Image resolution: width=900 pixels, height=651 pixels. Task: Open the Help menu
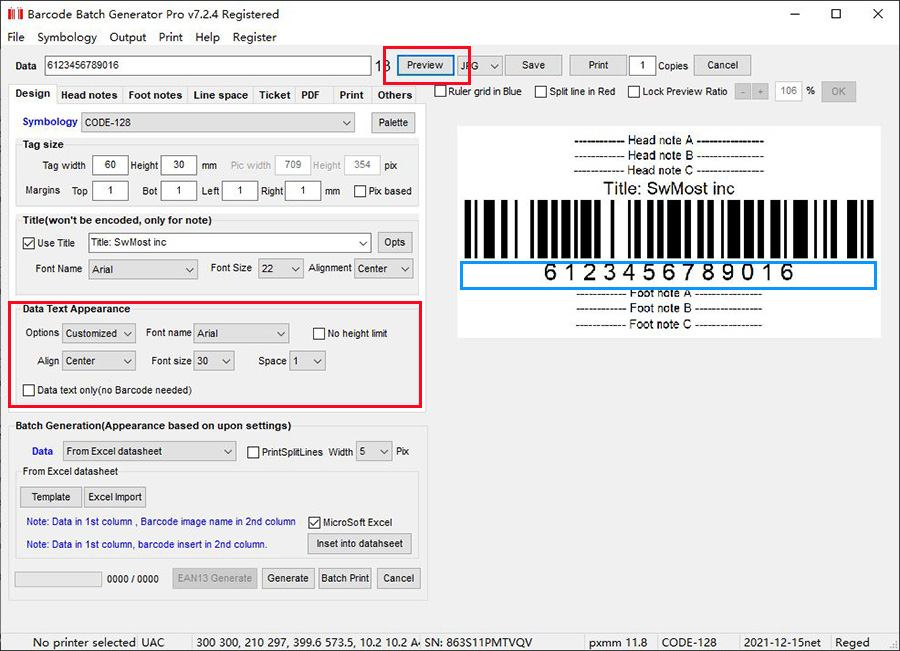pyautogui.click(x=207, y=37)
